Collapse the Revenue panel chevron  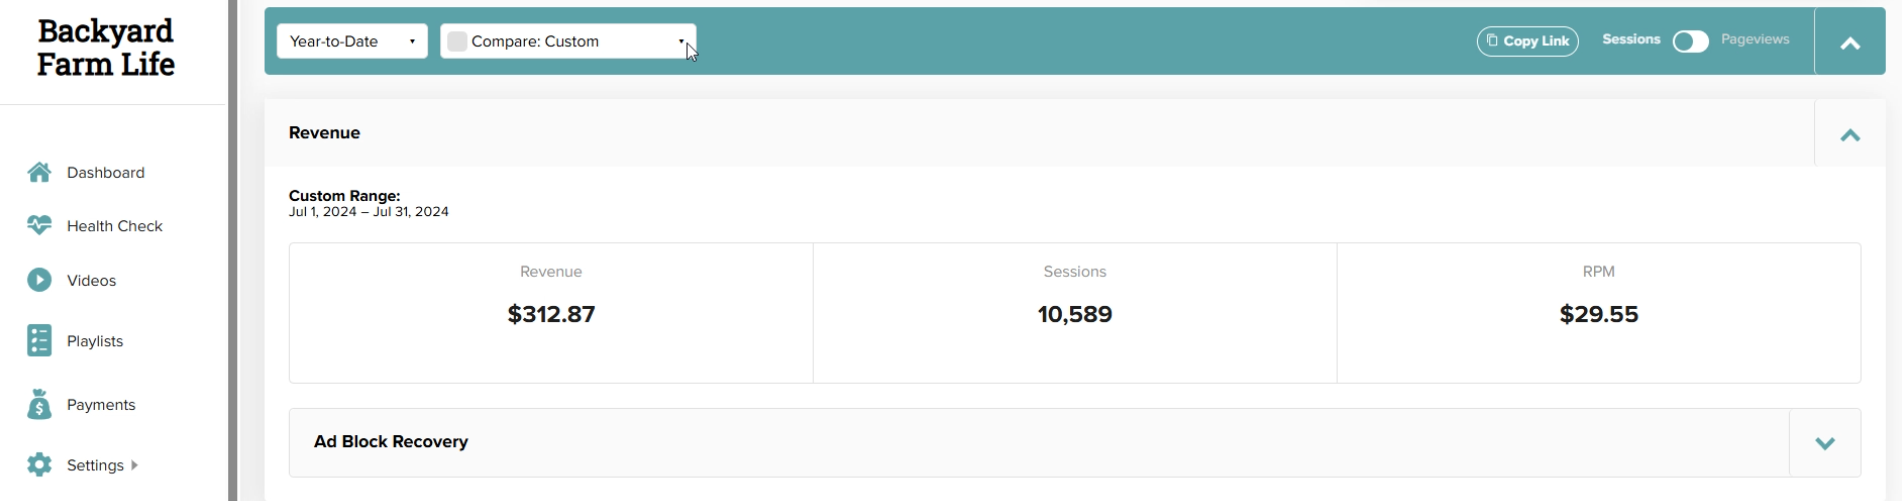click(1850, 135)
